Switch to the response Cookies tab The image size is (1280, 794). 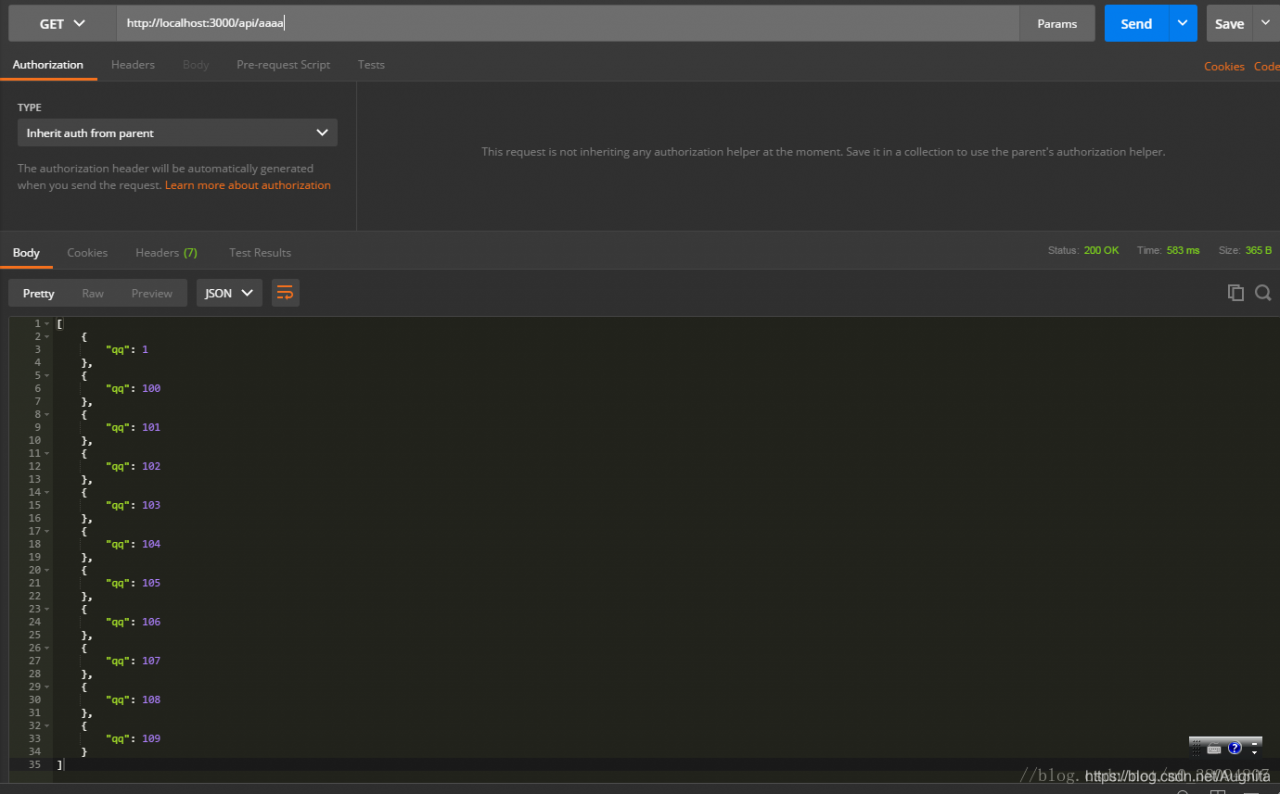point(87,253)
